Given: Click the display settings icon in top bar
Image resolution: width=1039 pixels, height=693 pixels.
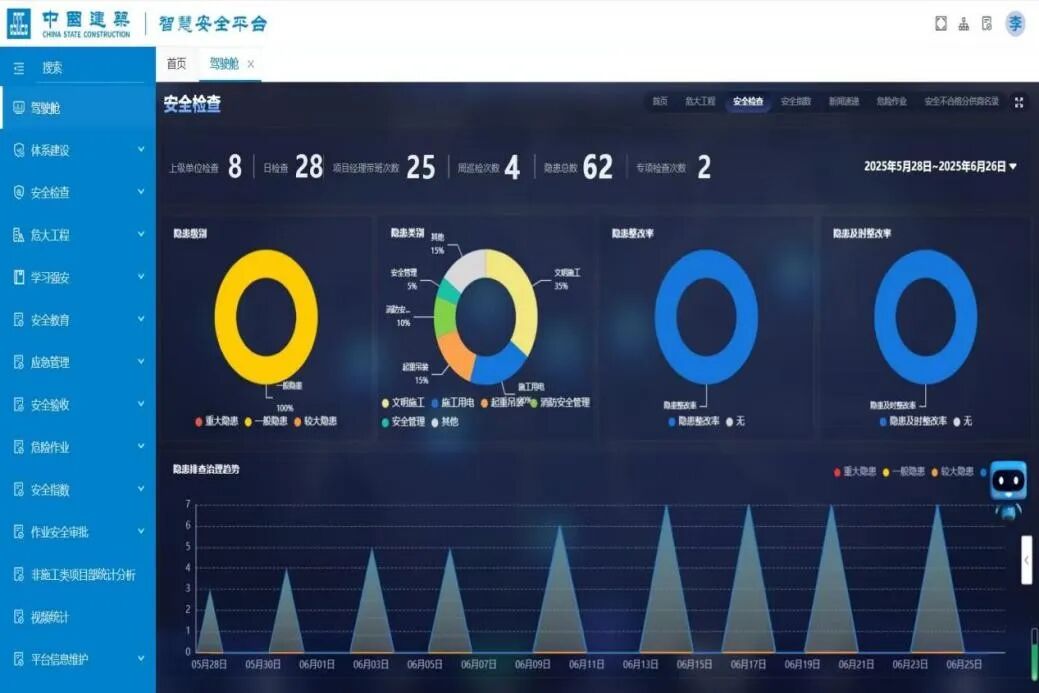Looking at the screenshot, I should click(940, 22).
